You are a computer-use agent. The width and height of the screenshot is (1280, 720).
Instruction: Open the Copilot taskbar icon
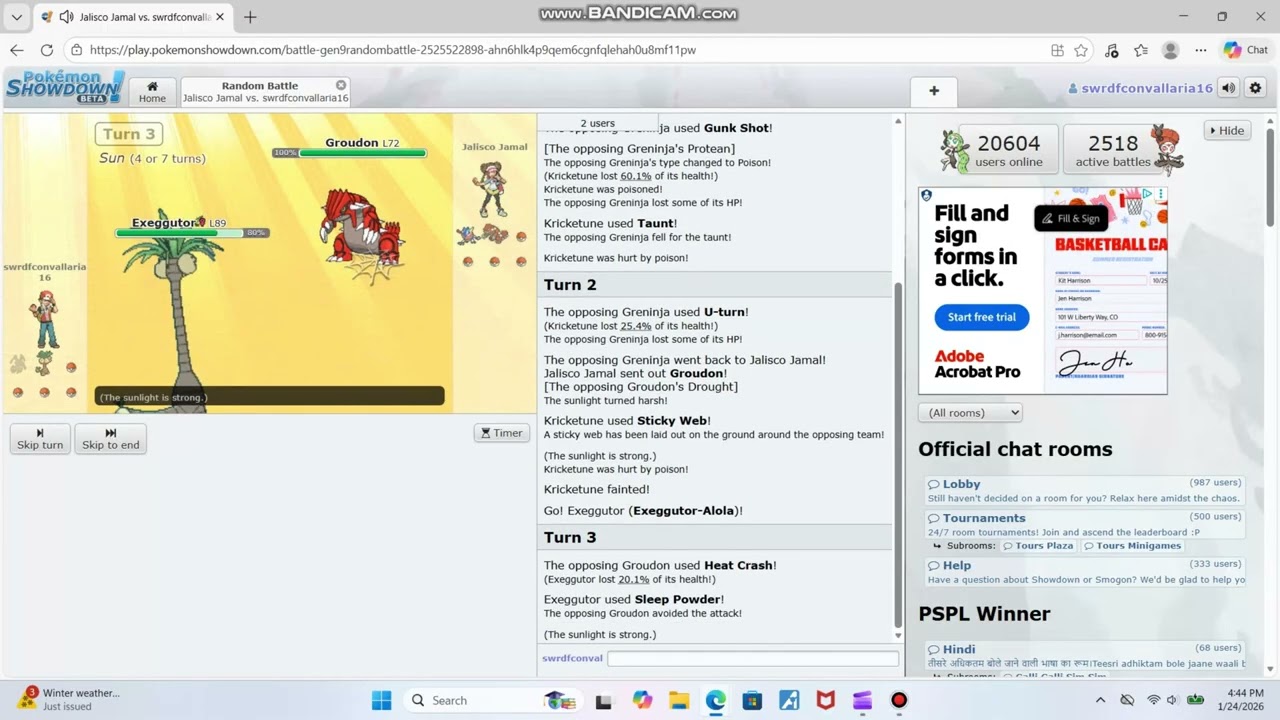point(642,700)
